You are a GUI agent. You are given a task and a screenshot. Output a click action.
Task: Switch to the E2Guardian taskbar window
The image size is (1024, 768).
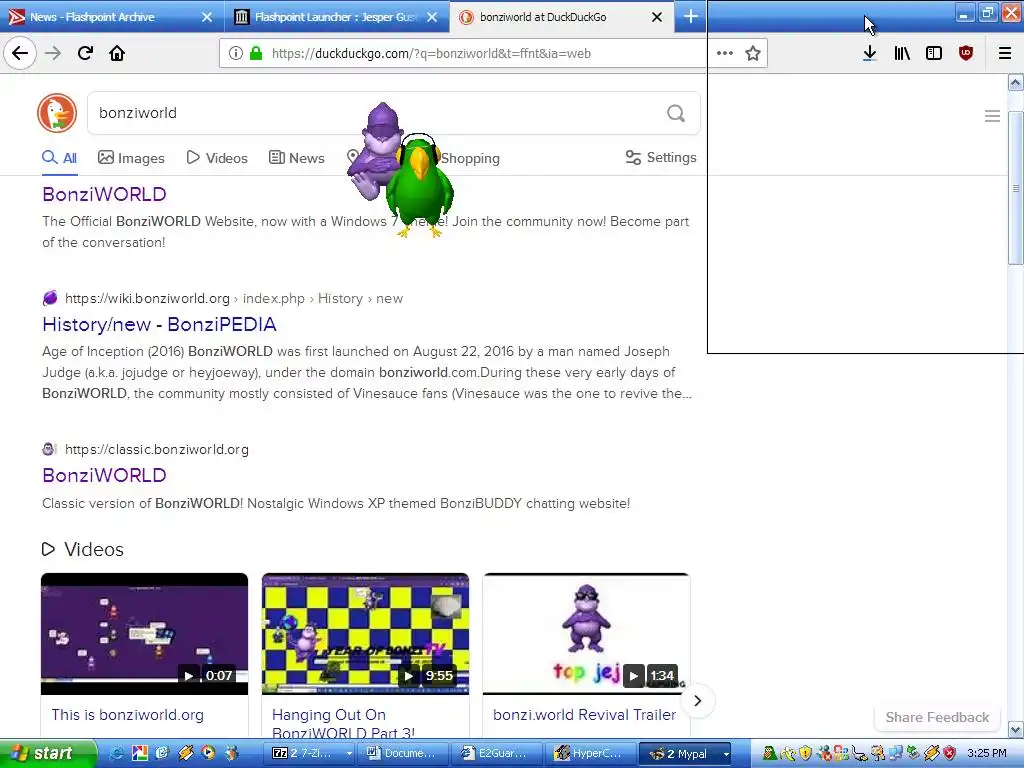[496, 753]
